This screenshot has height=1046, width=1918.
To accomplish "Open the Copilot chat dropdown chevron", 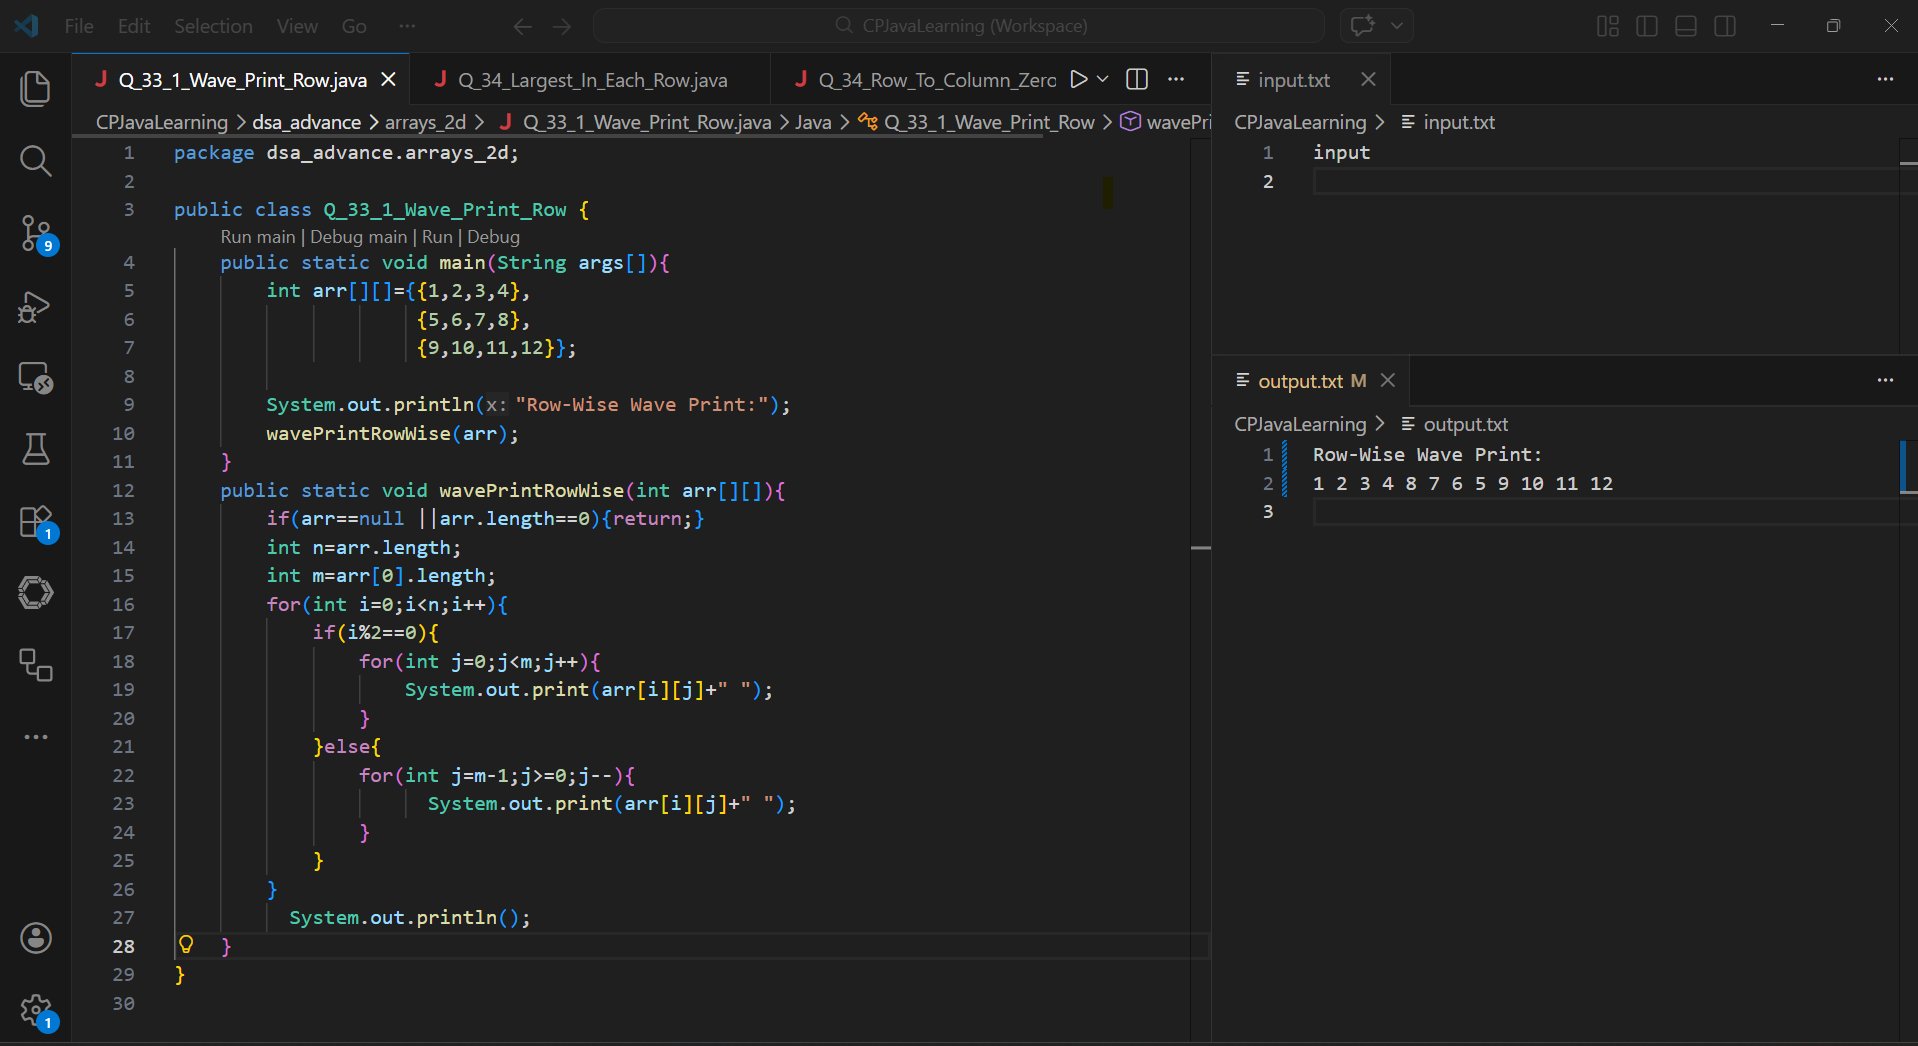I will point(1397,26).
